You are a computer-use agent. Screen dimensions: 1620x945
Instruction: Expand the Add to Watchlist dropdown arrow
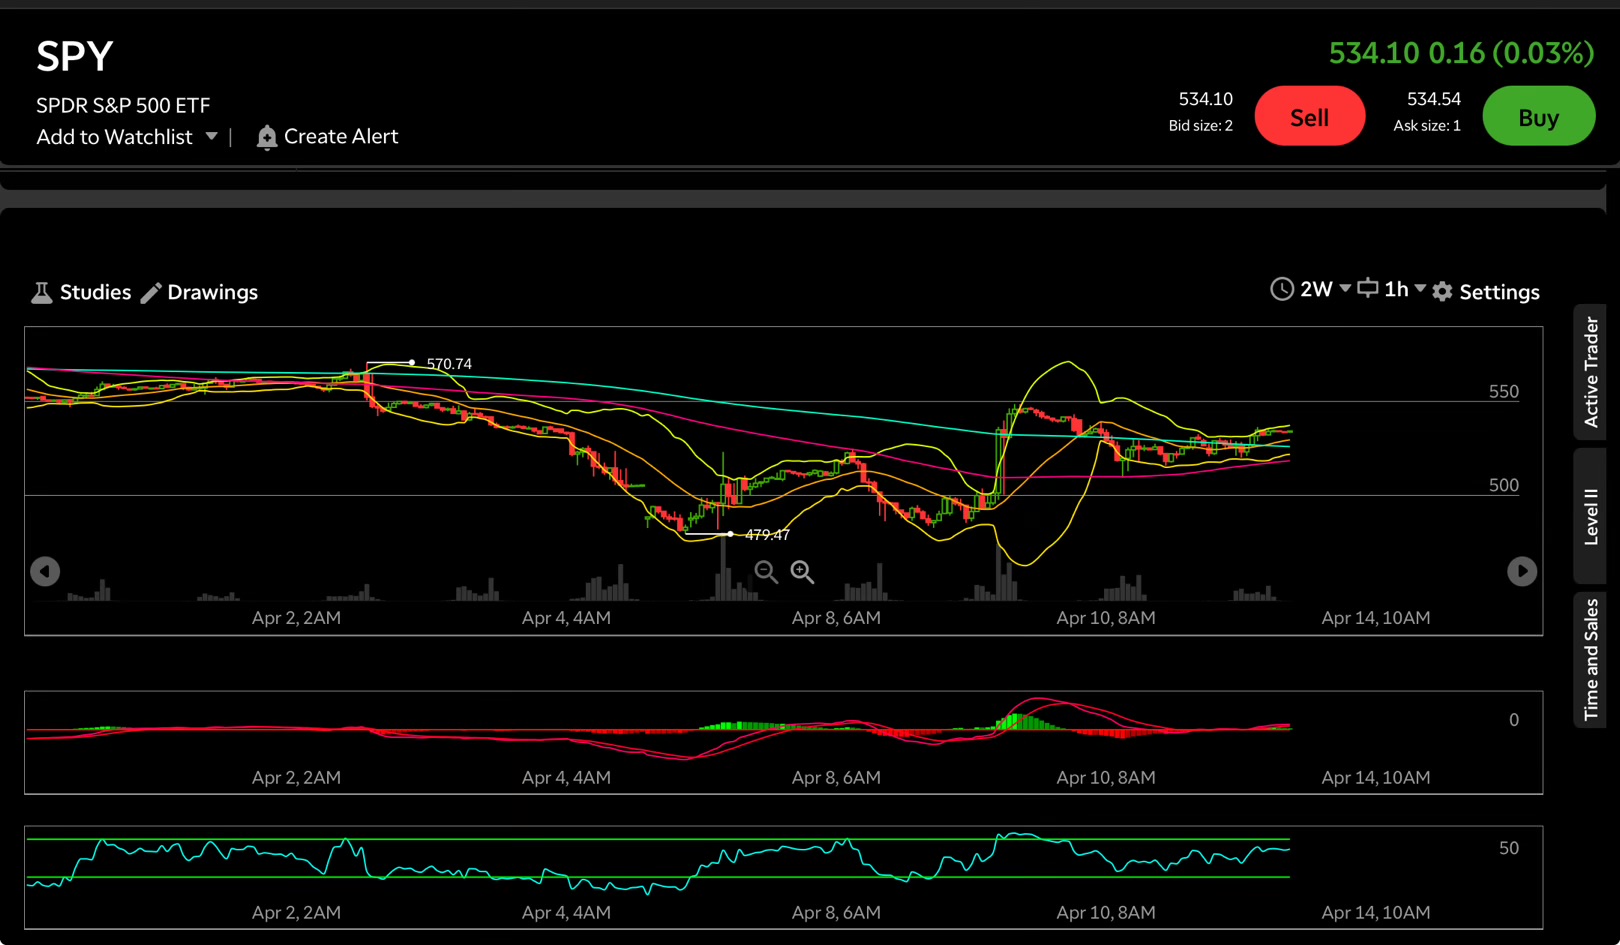pos(211,136)
